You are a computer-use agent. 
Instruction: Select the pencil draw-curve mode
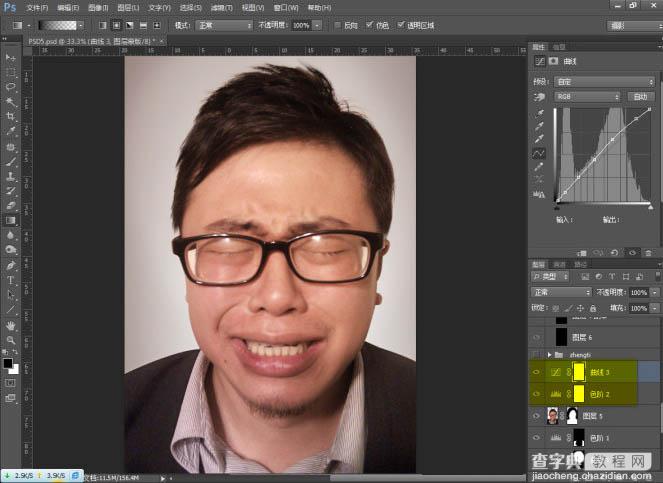point(539,167)
